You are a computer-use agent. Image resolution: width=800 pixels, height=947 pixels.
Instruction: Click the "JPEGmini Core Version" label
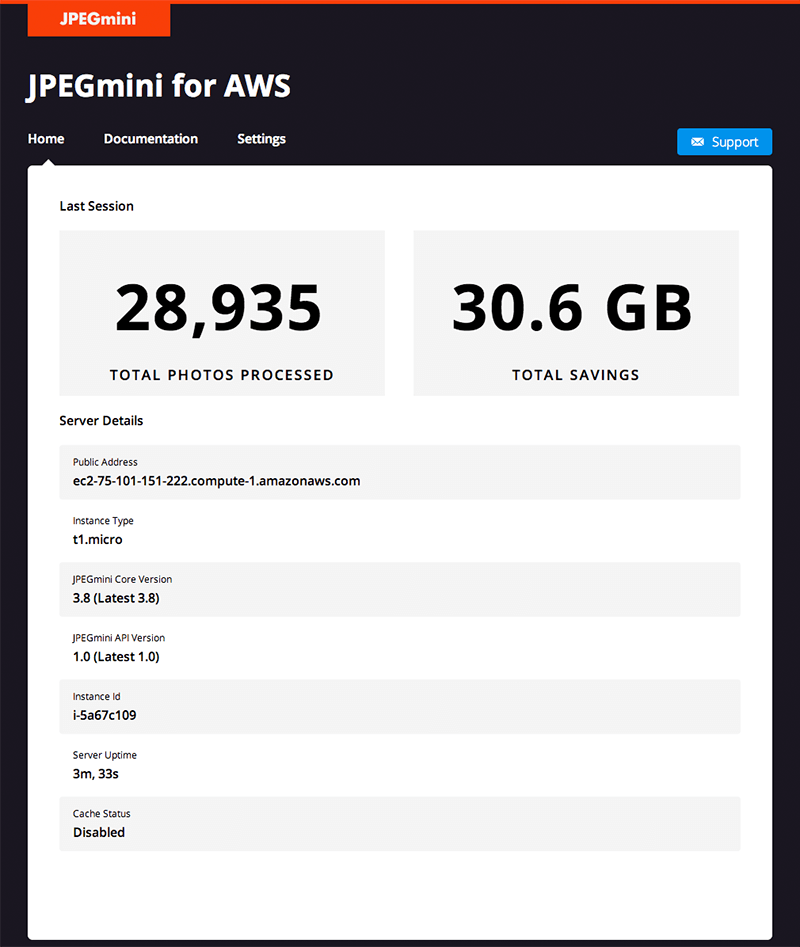pyautogui.click(x=123, y=579)
